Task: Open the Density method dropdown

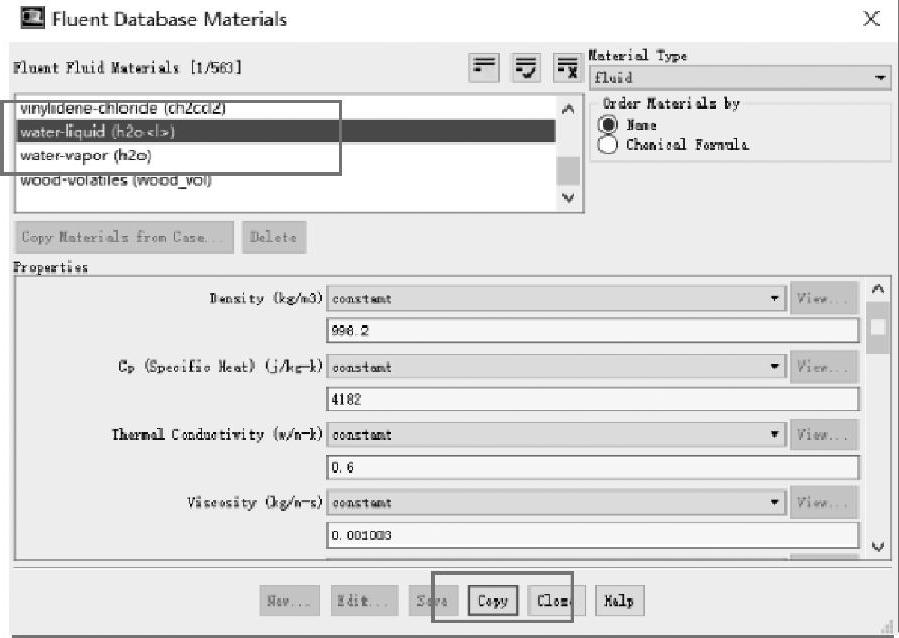Action: coord(556,298)
